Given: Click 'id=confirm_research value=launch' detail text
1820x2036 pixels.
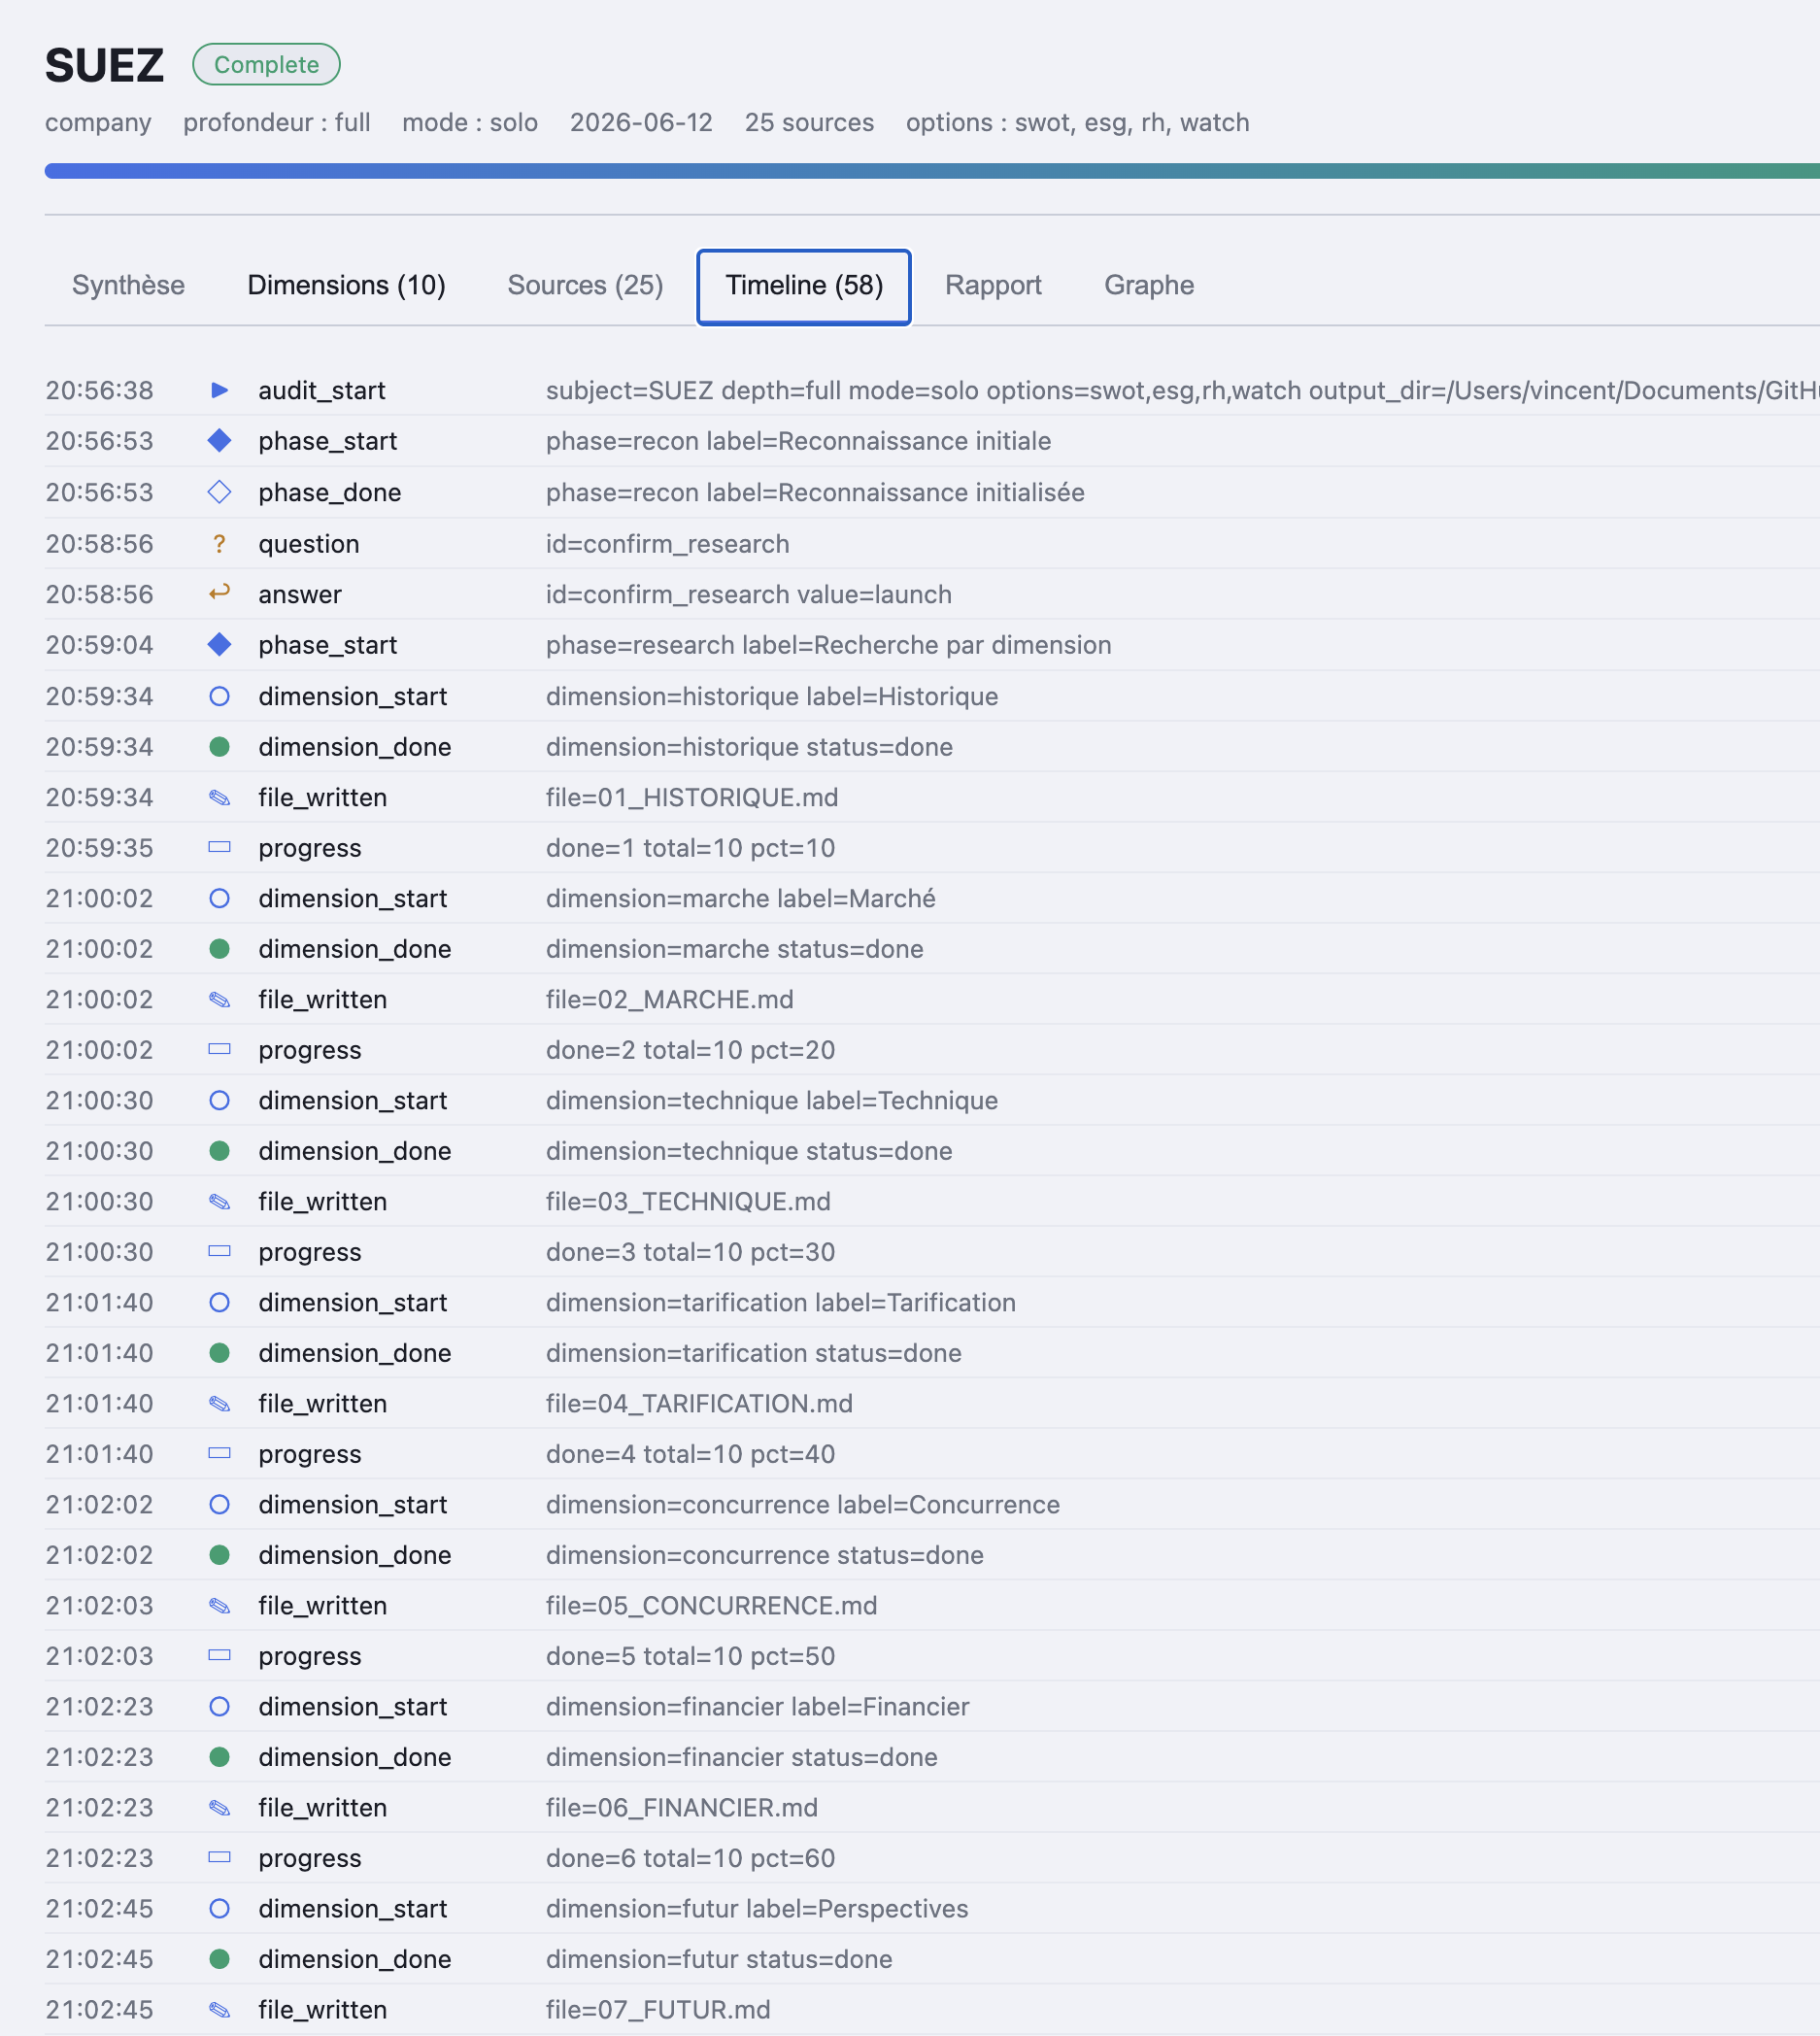Looking at the screenshot, I should (x=748, y=594).
